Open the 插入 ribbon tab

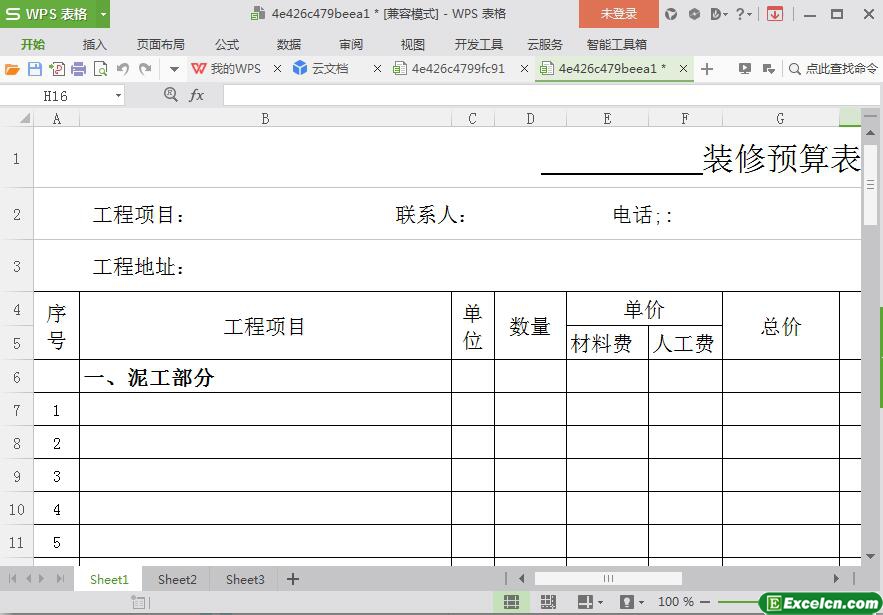coord(94,44)
